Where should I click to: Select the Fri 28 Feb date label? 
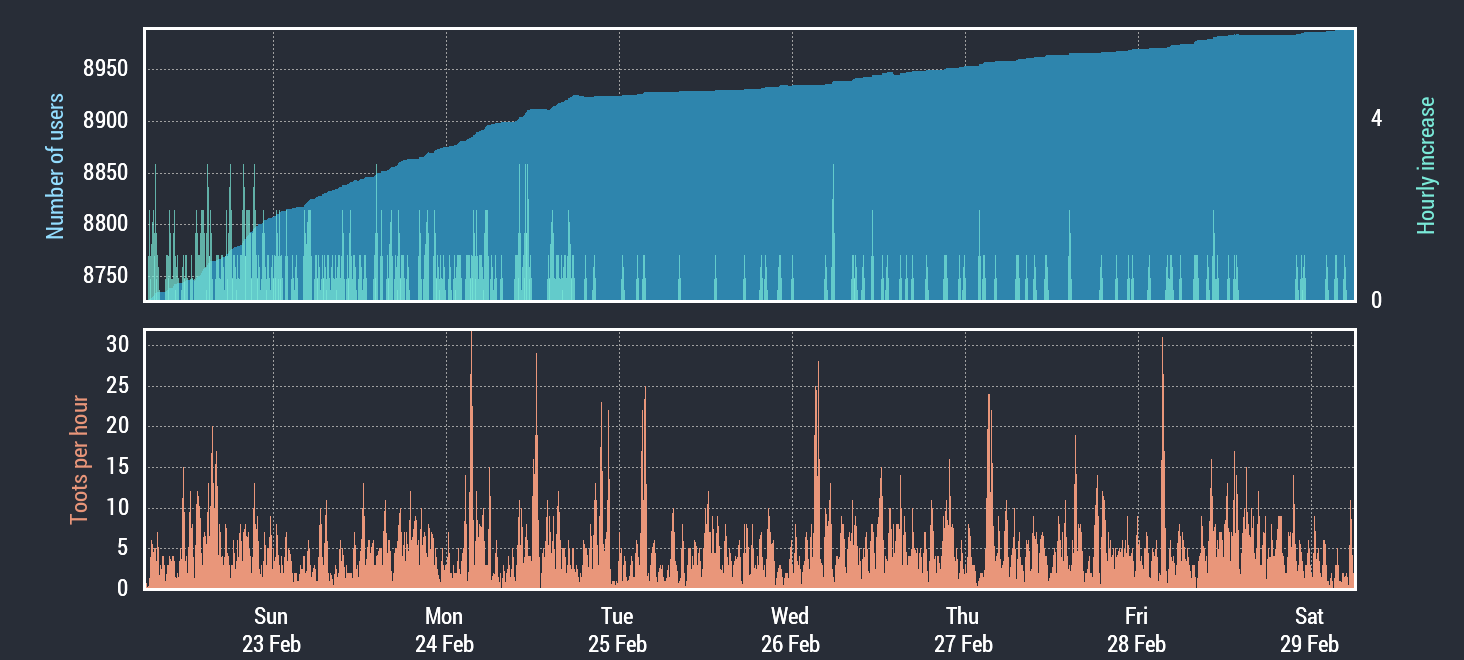click(x=1136, y=630)
